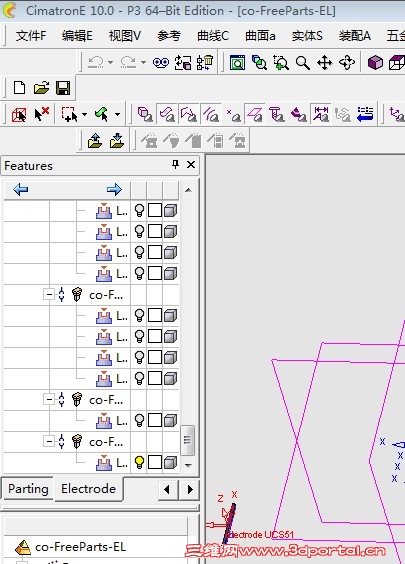Image resolution: width=405 pixels, height=564 pixels.
Task: Turn off the lit yellow light bulb
Action: [x=139, y=462]
